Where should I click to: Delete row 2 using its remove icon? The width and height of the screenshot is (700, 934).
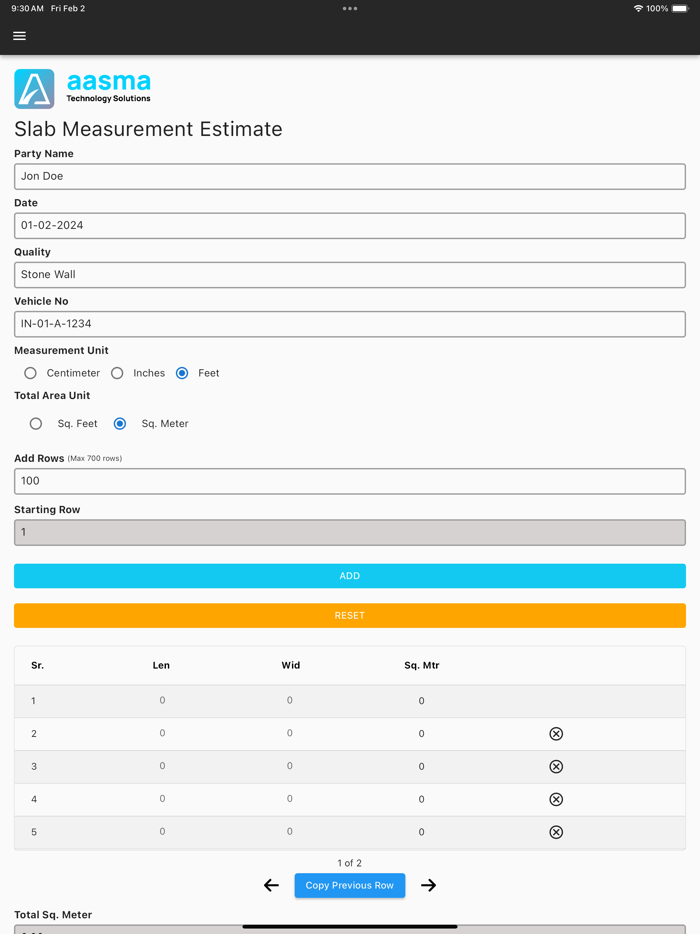[x=556, y=733]
